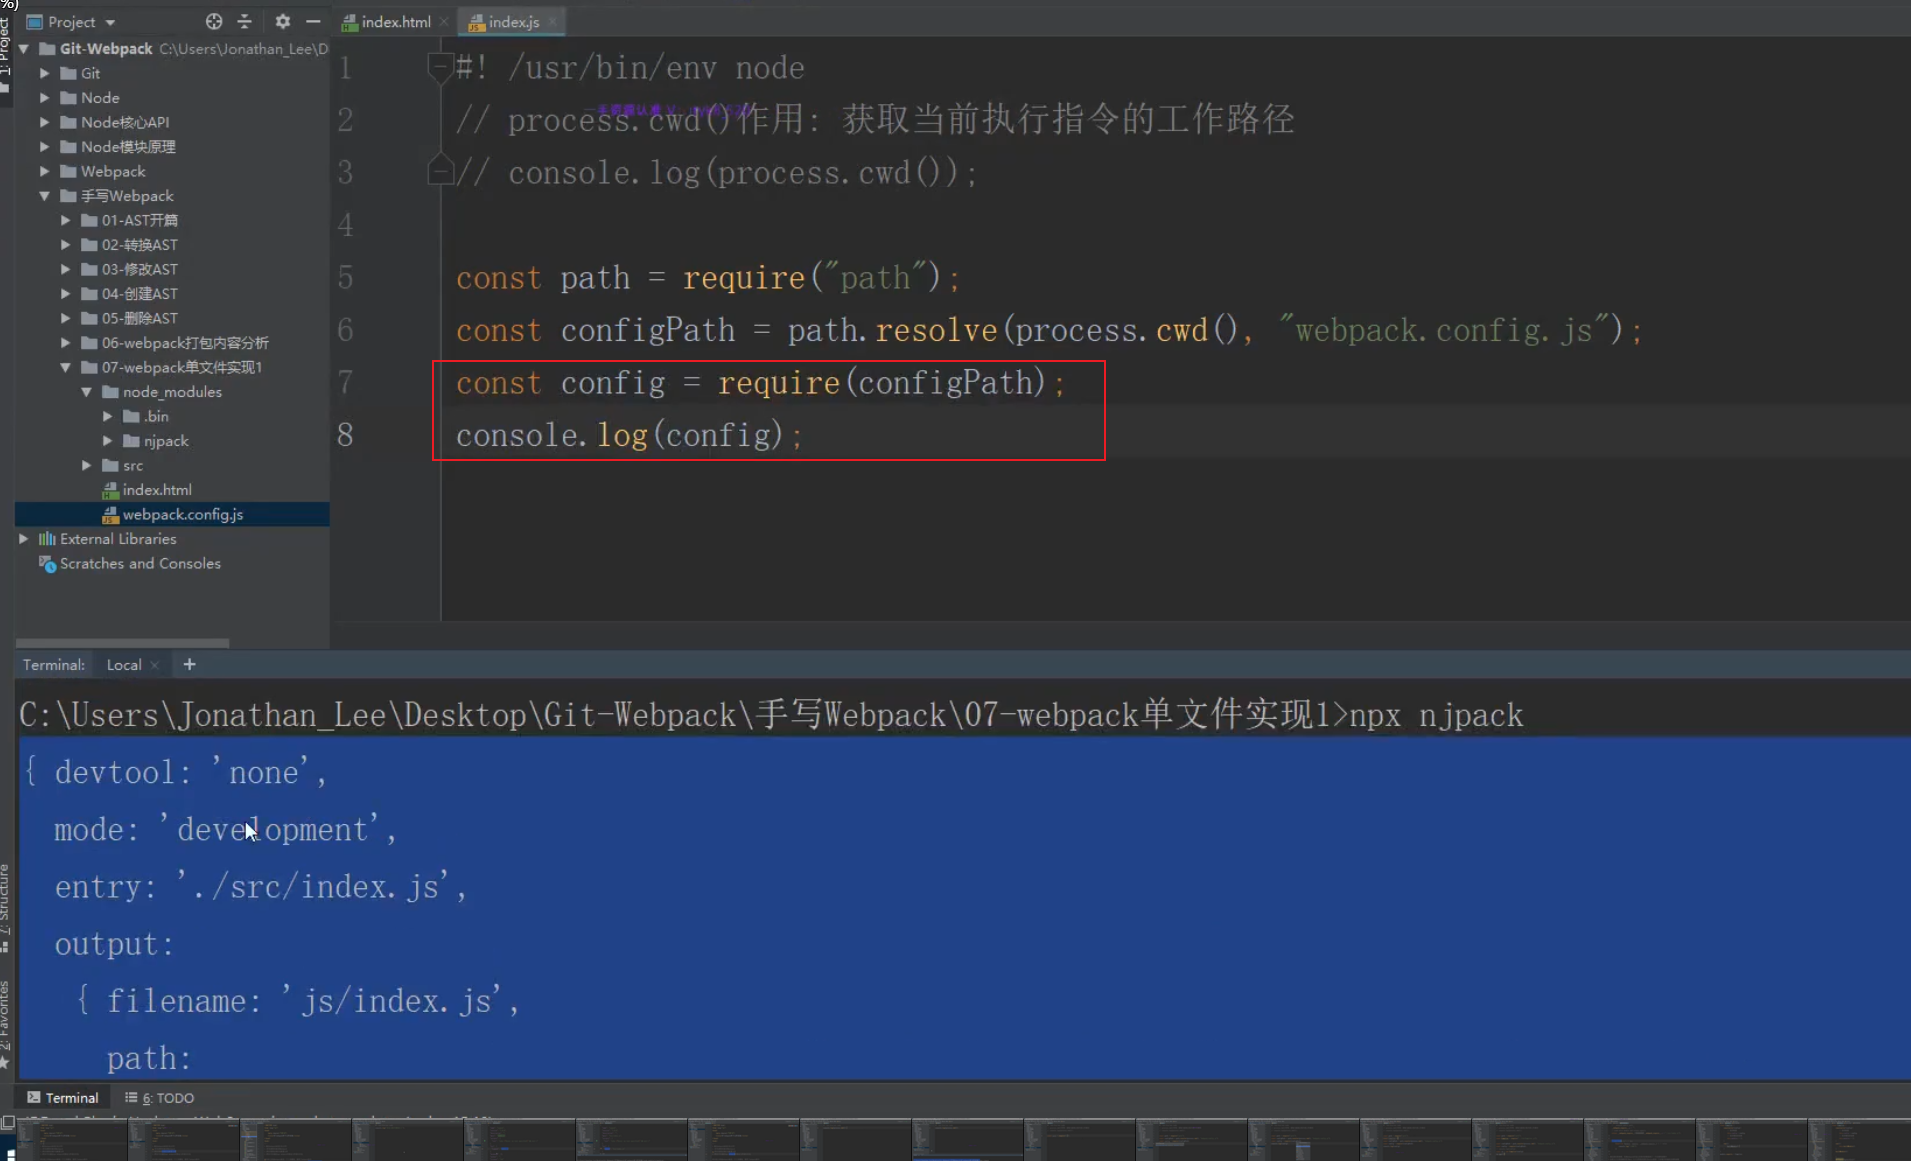This screenshot has height=1161, width=1911.
Task: Open a new terminal session with plus icon
Action: click(189, 664)
